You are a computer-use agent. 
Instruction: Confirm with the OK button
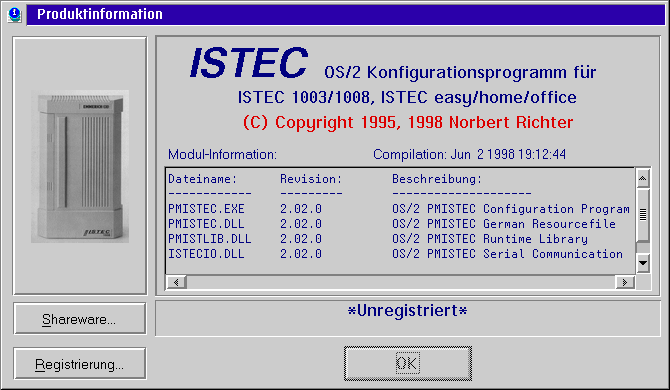[x=408, y=364]
